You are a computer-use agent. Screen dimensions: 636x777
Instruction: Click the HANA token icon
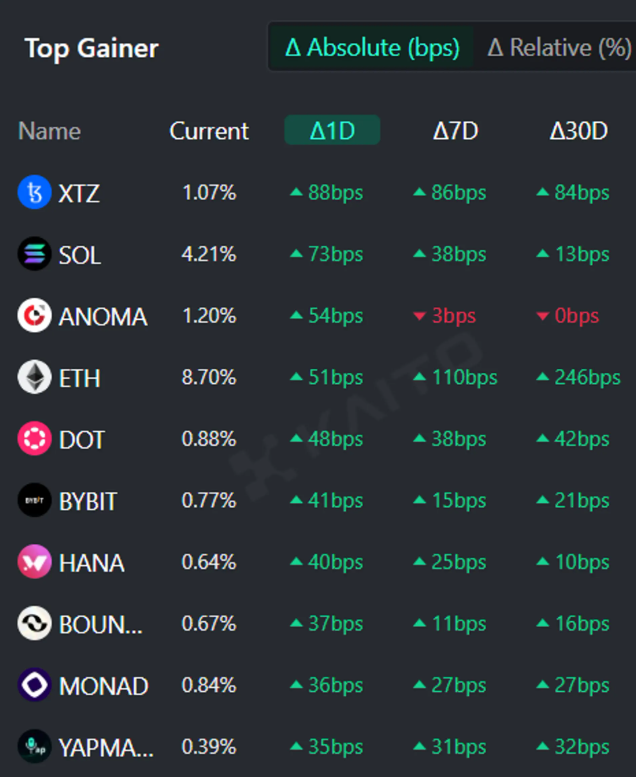click(34, 562)
